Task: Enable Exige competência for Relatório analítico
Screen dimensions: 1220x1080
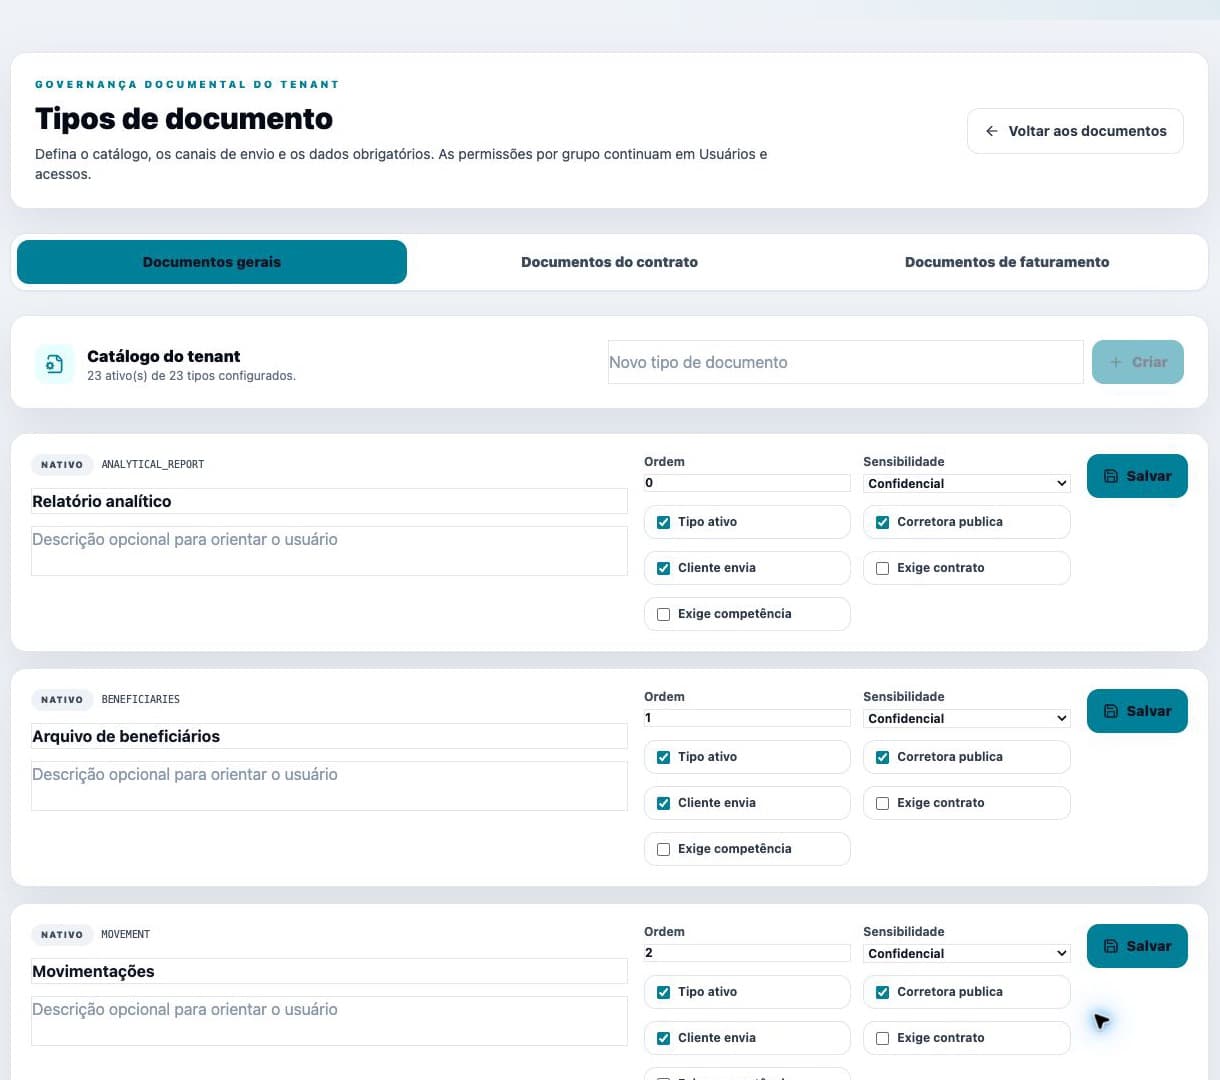Action: pyautogui.click(x=663, y=614)
